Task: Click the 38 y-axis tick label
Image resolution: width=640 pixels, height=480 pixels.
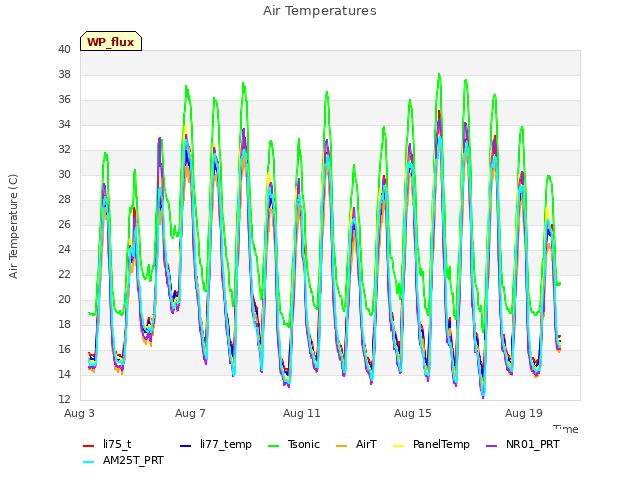Action: click(x=64, y=75)
